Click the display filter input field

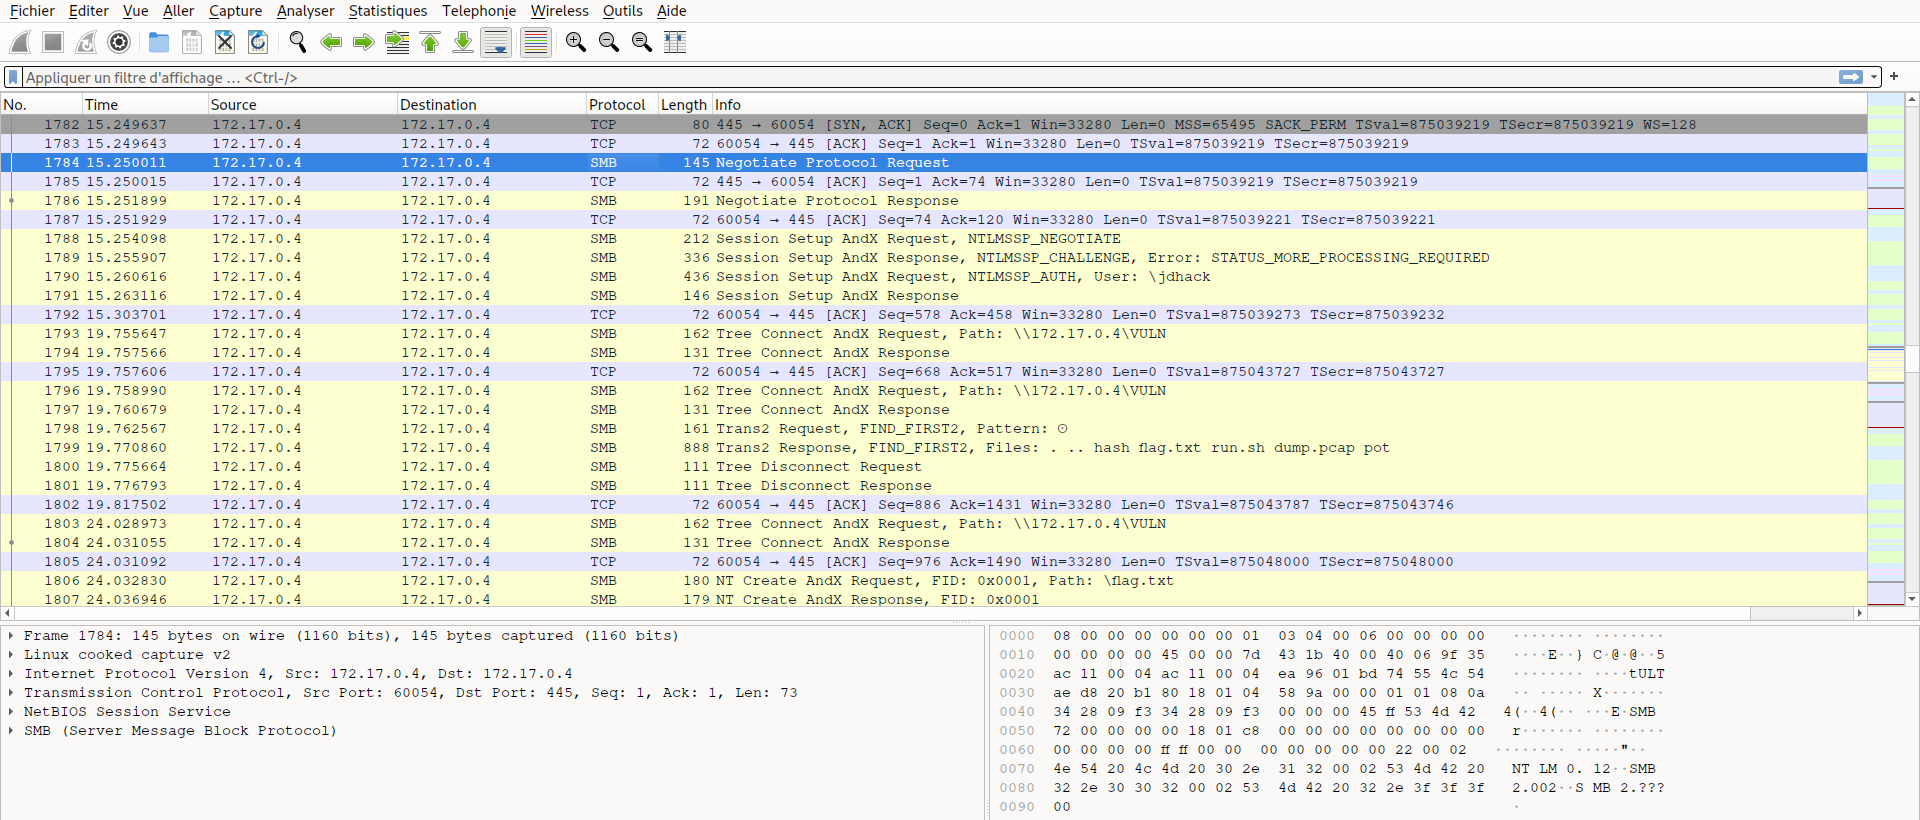click(900, 77)
